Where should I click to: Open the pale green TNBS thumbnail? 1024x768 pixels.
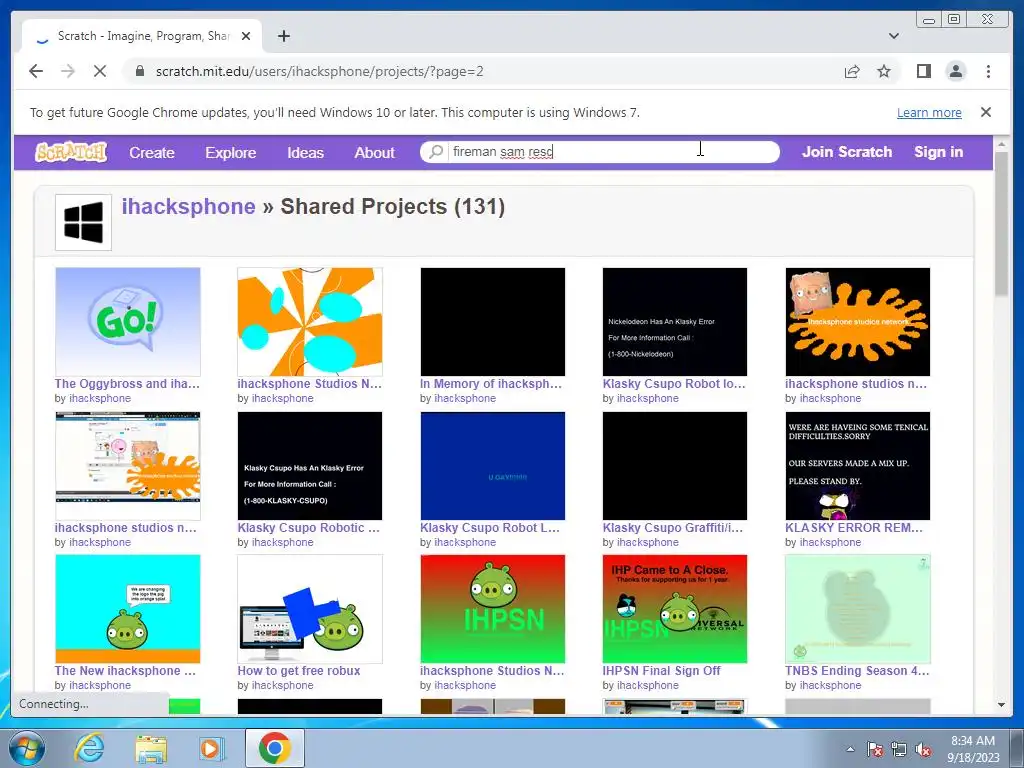(x=857, y=609)
